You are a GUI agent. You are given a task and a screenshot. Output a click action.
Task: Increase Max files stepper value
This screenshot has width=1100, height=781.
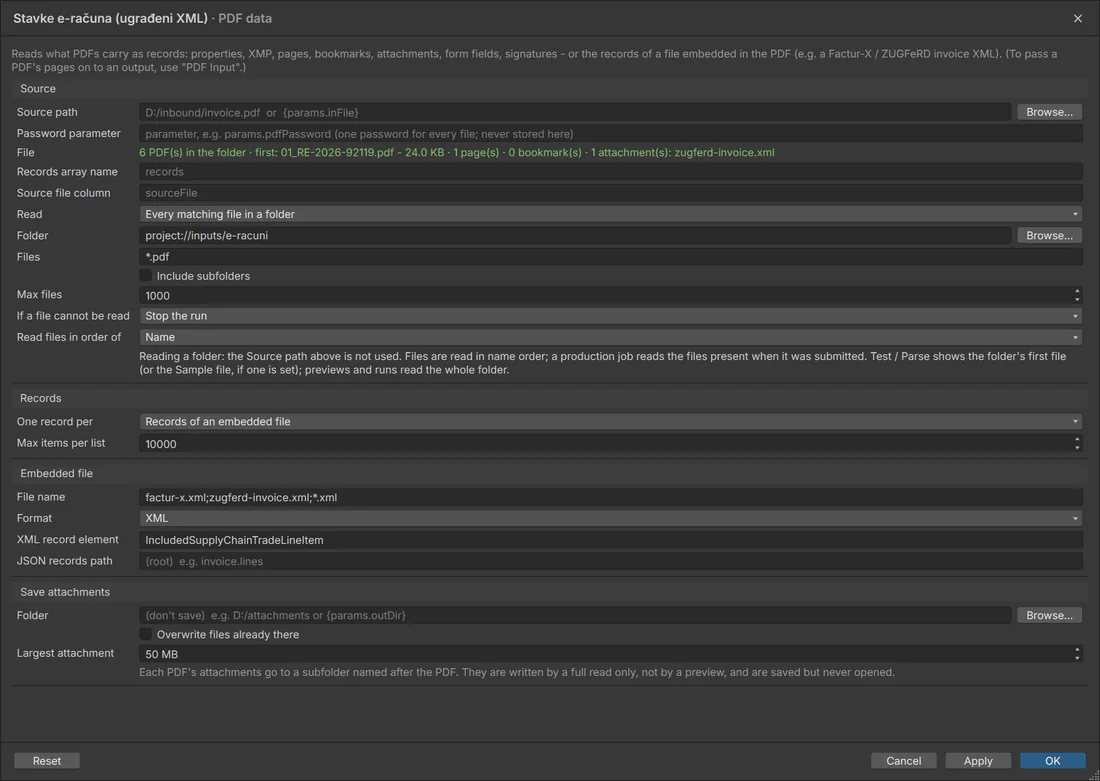(x=1077, y=291)
